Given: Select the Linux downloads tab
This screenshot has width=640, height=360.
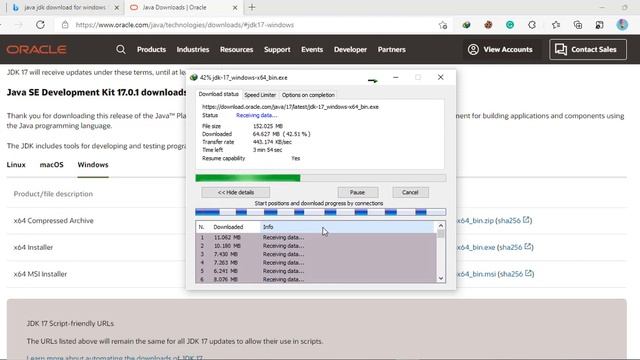Looking at the screenshot, I should coord(16,164).
